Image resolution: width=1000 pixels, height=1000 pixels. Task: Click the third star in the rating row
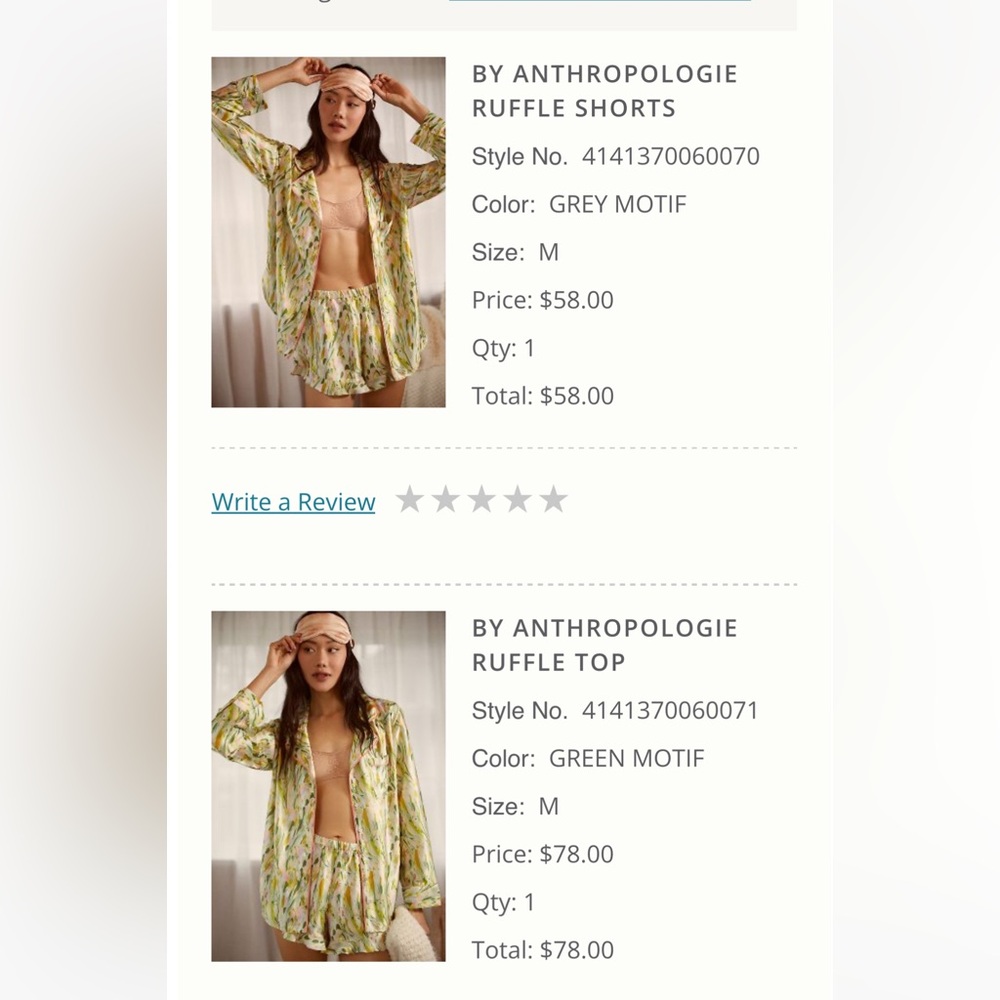pyautogui.click(x=481, y=498)
